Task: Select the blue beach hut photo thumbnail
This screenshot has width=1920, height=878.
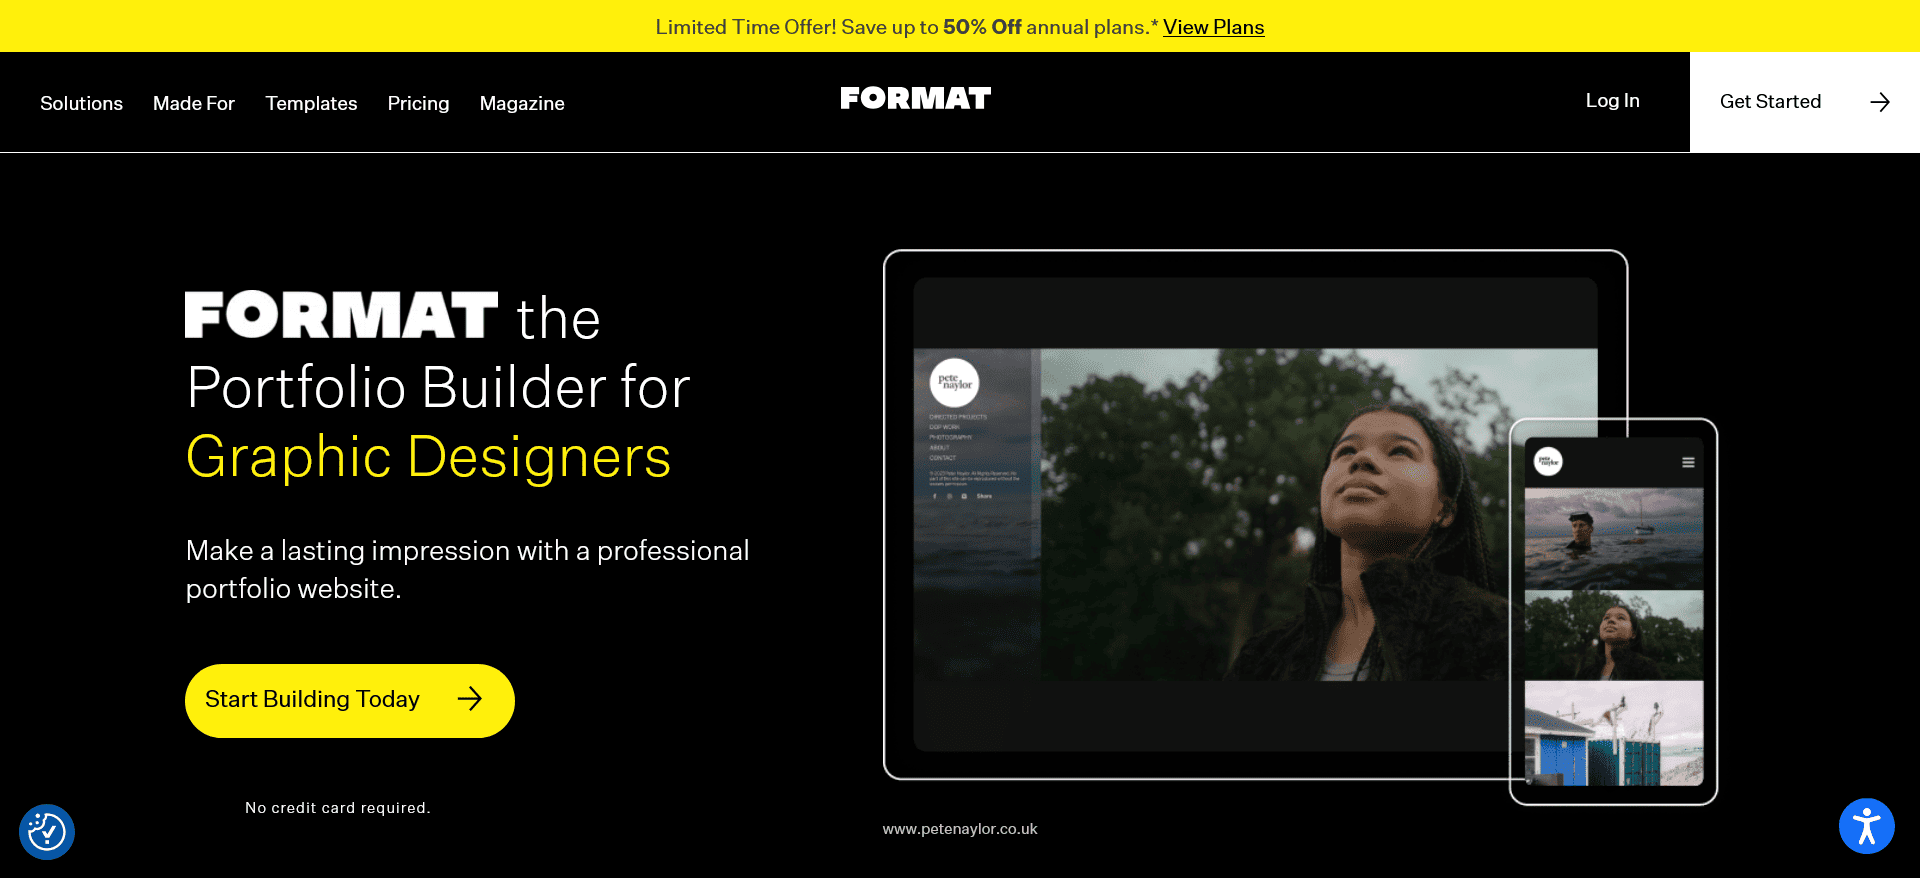Action: pyautogui.click(x=1614, y=733)
